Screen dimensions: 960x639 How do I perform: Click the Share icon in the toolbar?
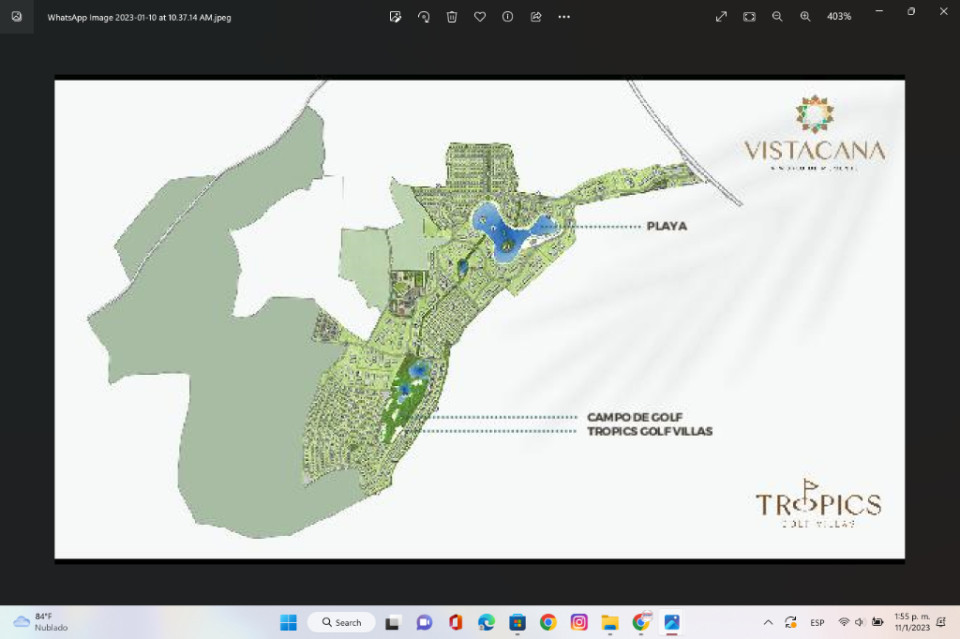pyautogui.click(x=536, y=17)
